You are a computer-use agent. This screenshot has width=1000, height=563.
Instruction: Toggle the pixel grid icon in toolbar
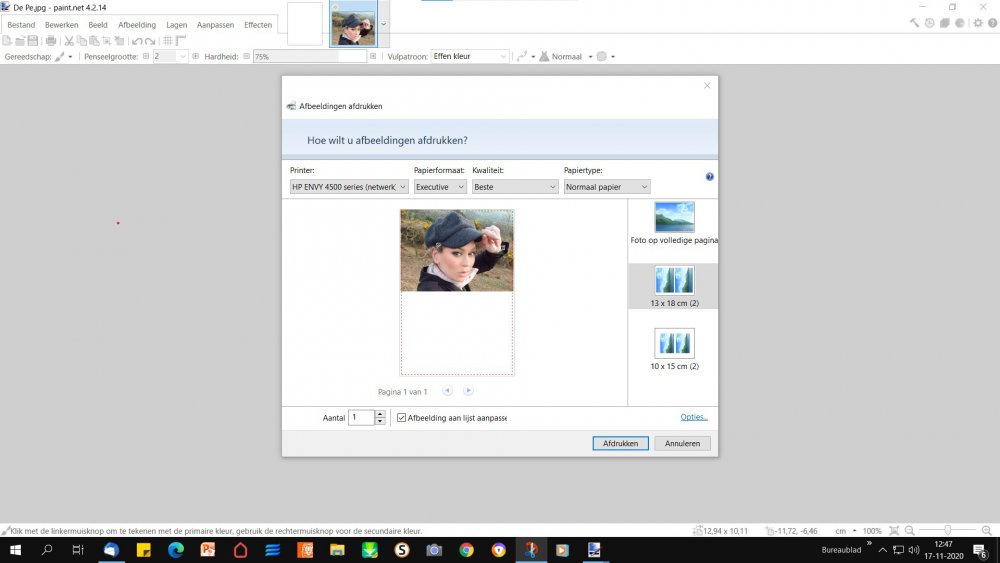(x=168, y=41)
